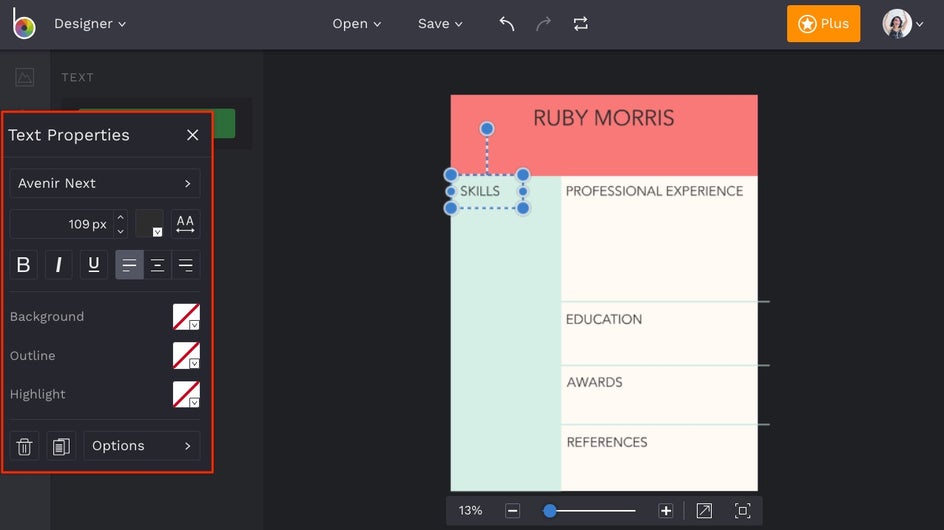Click the fit-to-screen icon

point(742,511)
